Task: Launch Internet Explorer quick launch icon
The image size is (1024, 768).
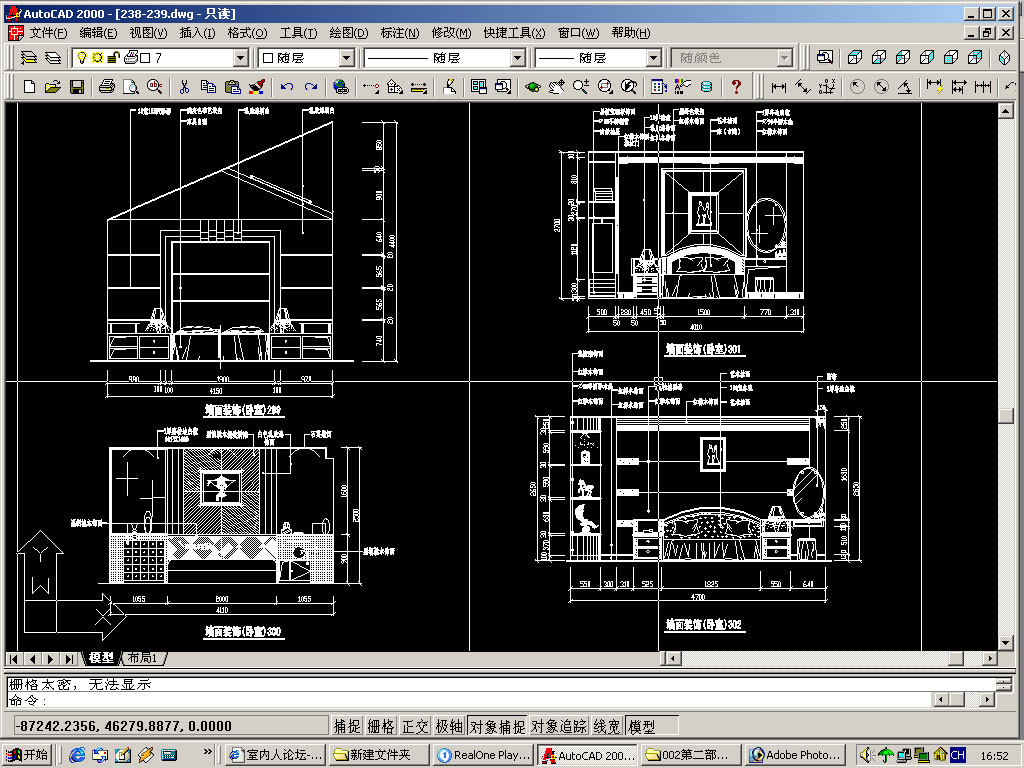Action: tap(77, 755)
